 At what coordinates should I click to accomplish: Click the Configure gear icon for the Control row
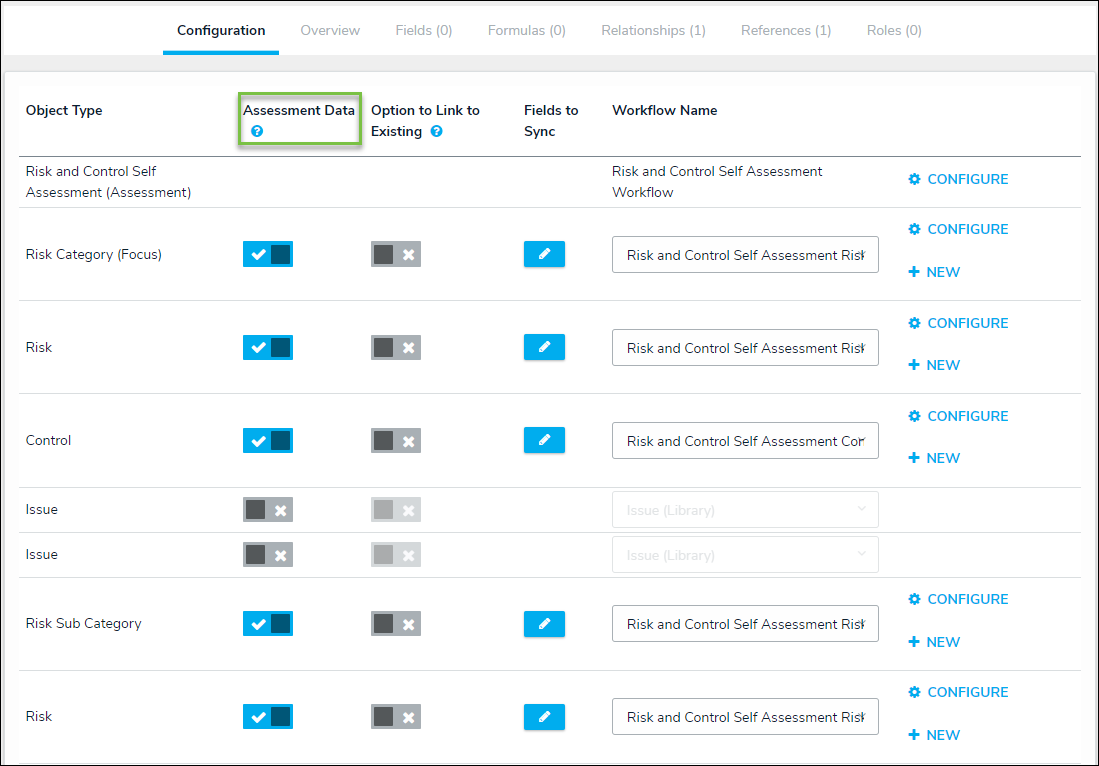(914, 416)
